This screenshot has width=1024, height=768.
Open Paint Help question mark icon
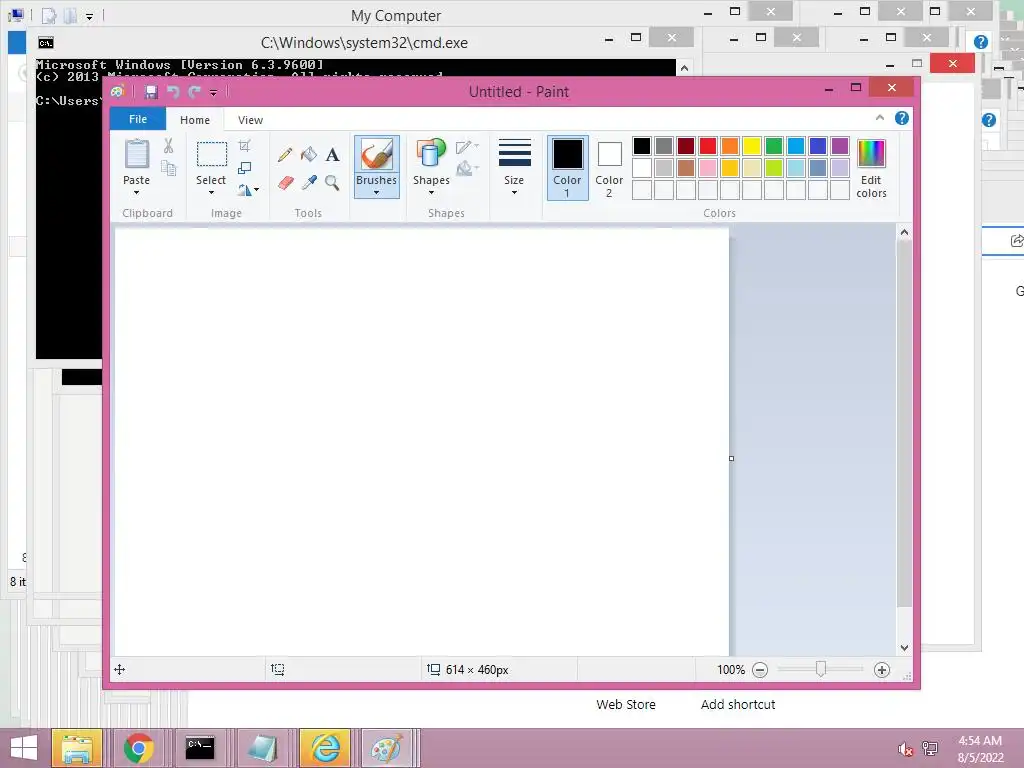pos(902,118)
